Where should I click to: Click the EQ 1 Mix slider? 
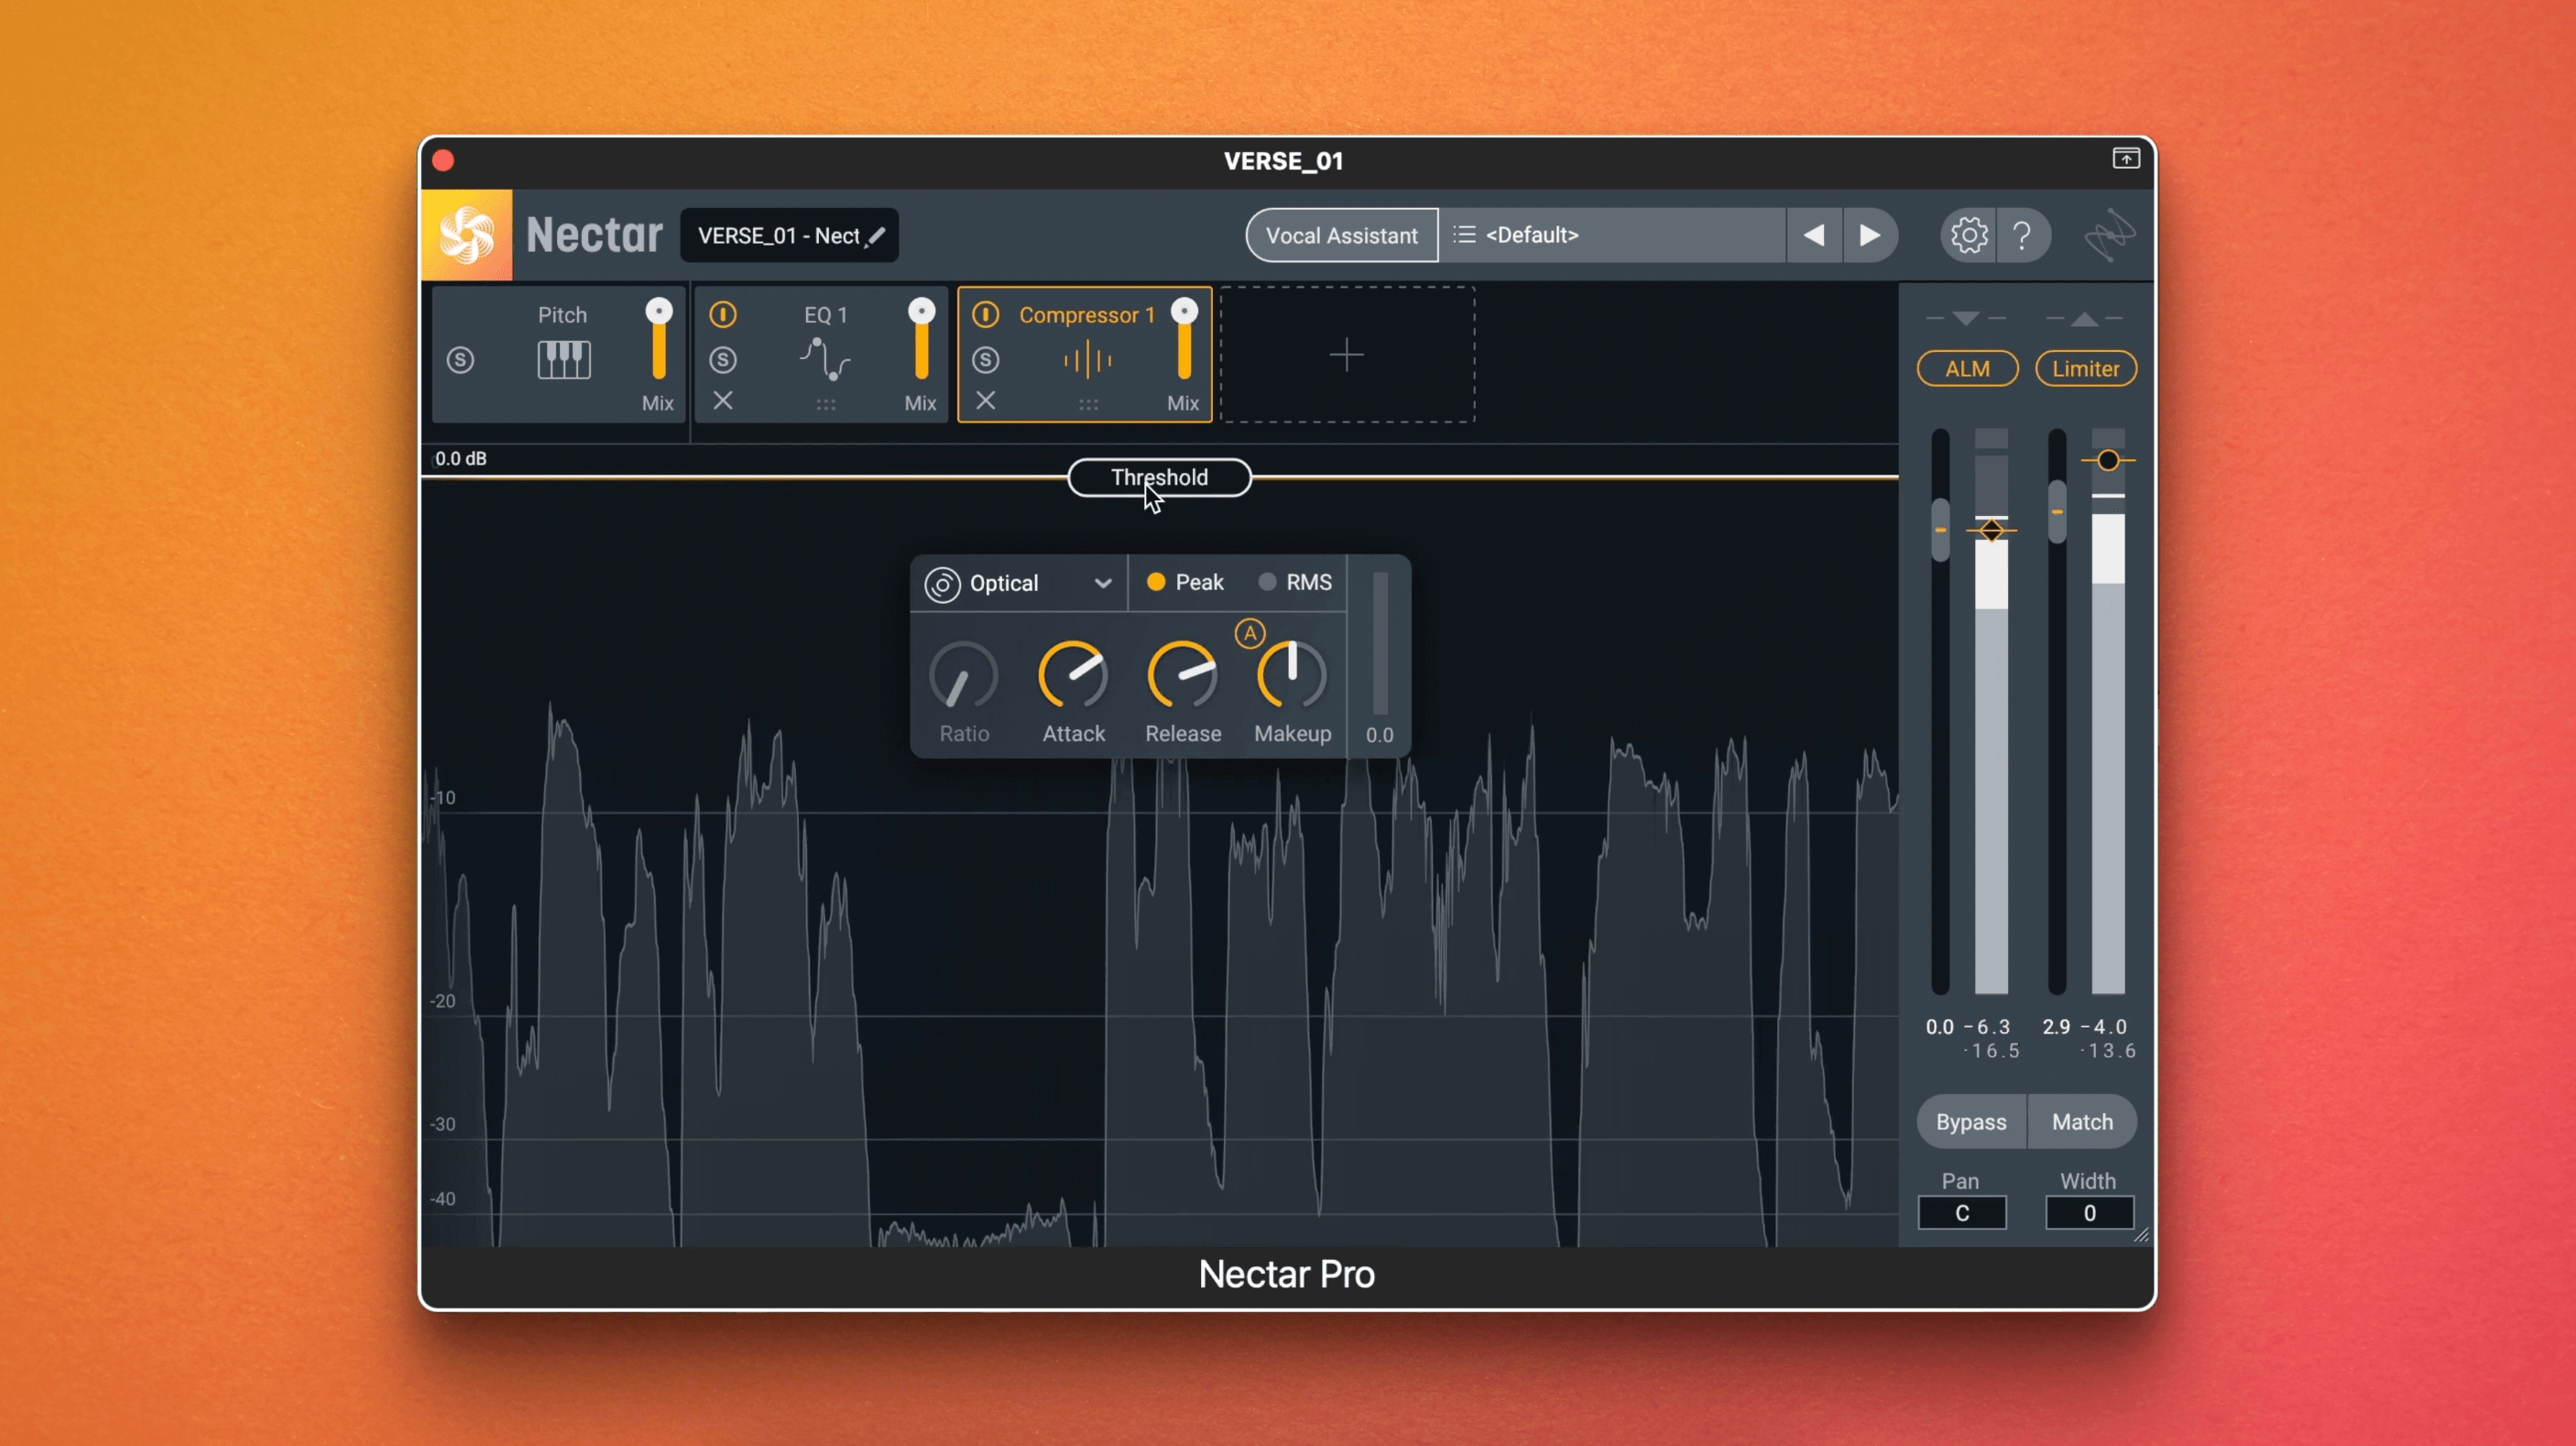click(x=921, y=340)
